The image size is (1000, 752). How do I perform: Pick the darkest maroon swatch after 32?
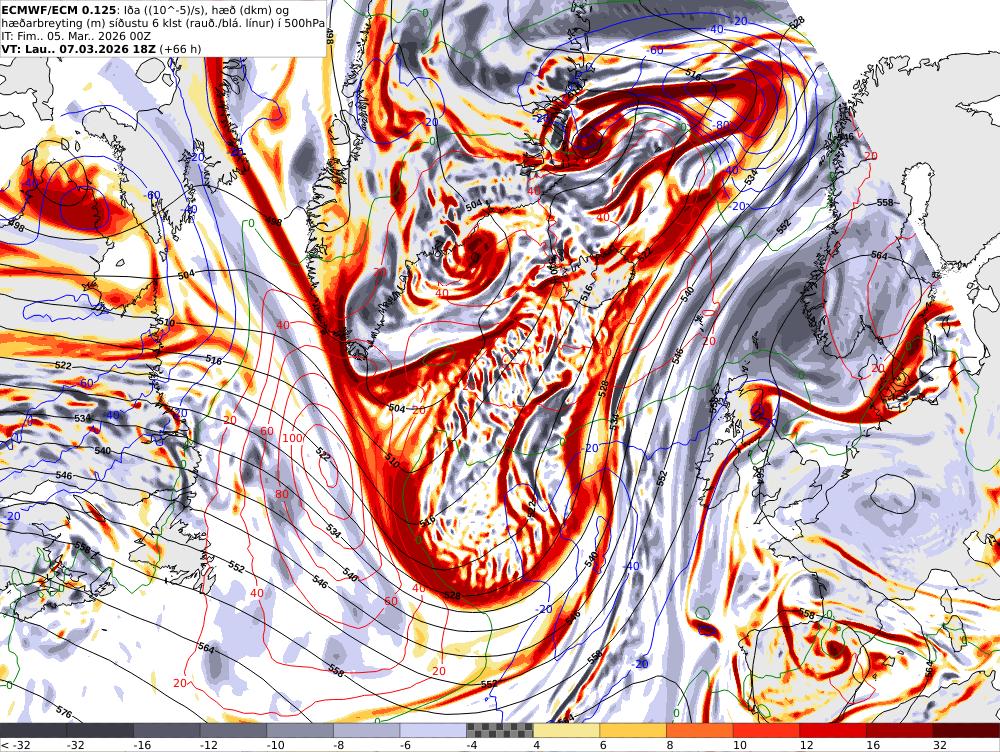click(967, 730)
